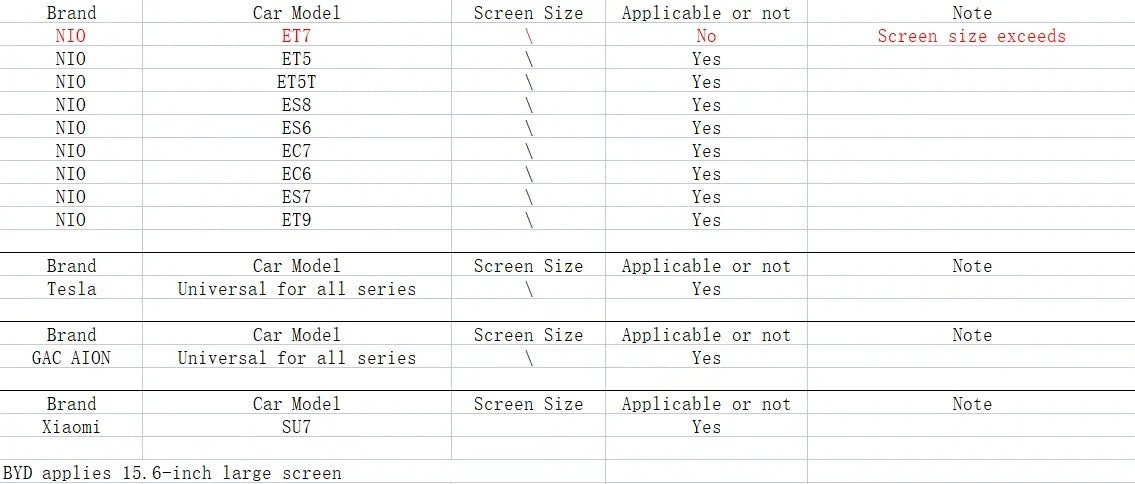This screenshot has width=1135, height=484.
Task: Select the ES7 car model cell
Action: coord(296,197)
